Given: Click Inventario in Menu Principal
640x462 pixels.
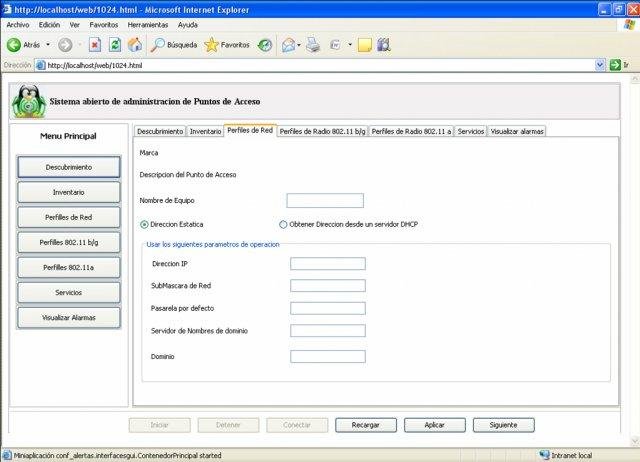Looking at the screenshot, I should pos(69,192).
